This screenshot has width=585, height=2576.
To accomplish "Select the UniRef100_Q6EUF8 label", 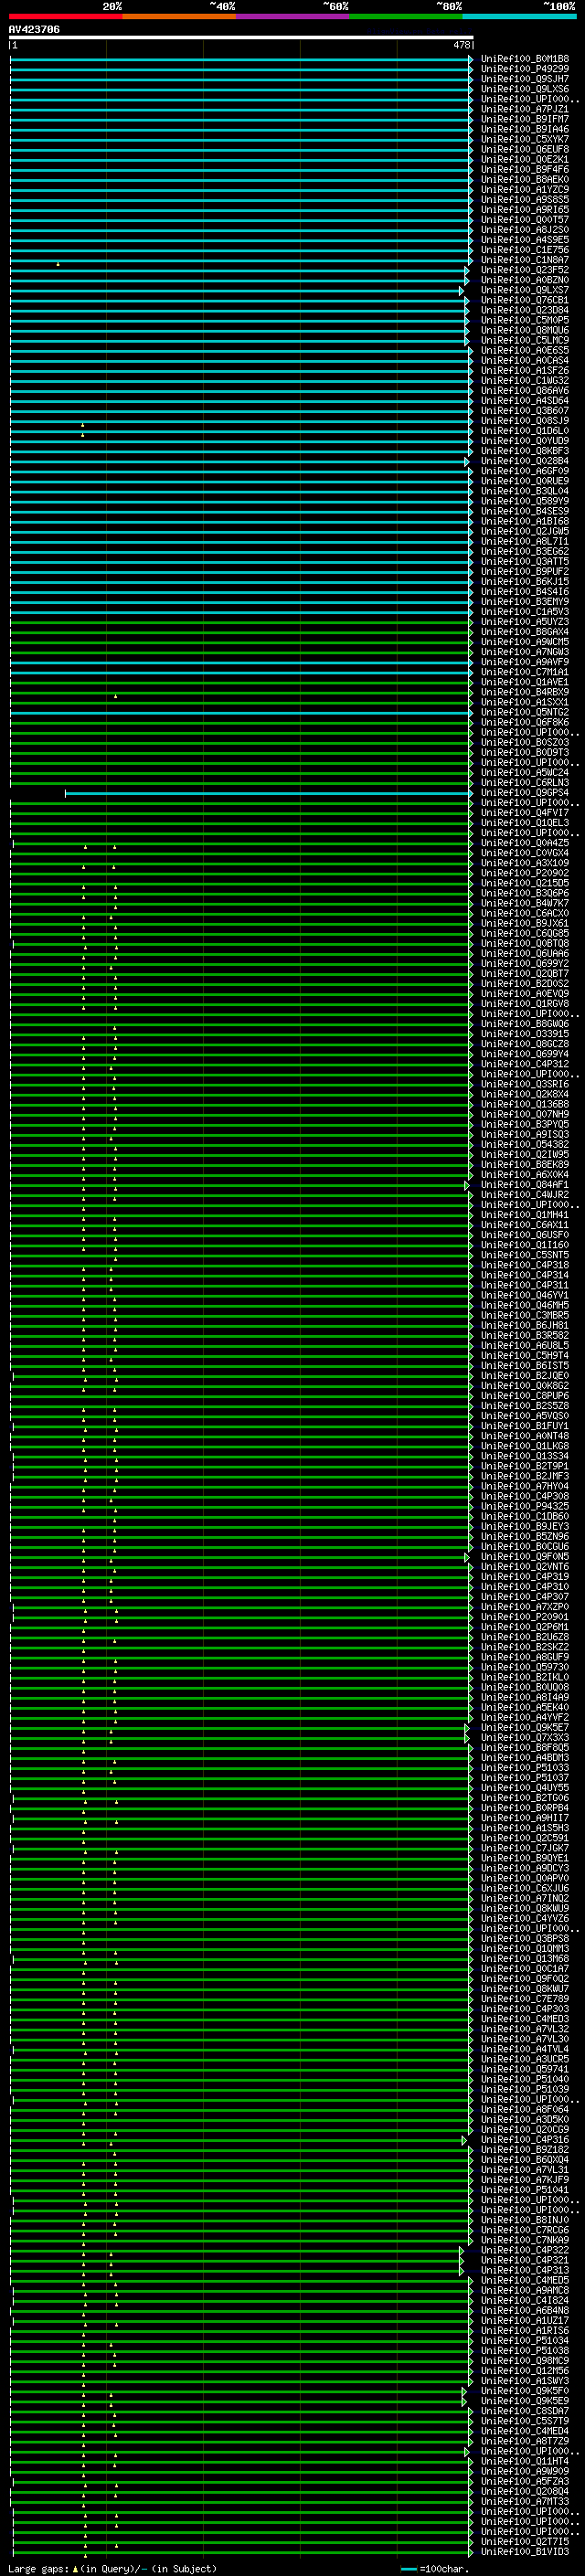I will coord(525,149).
